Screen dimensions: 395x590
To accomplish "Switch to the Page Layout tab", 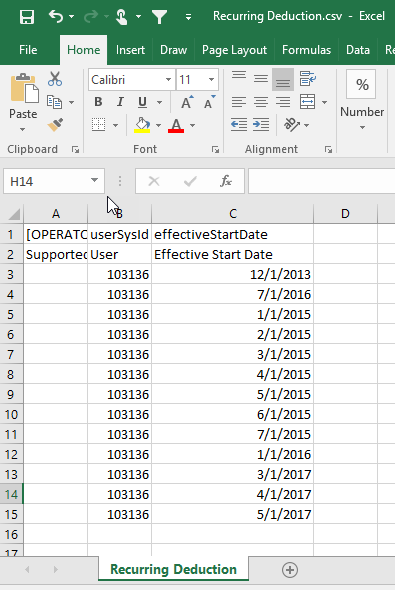I will [234, 50].
